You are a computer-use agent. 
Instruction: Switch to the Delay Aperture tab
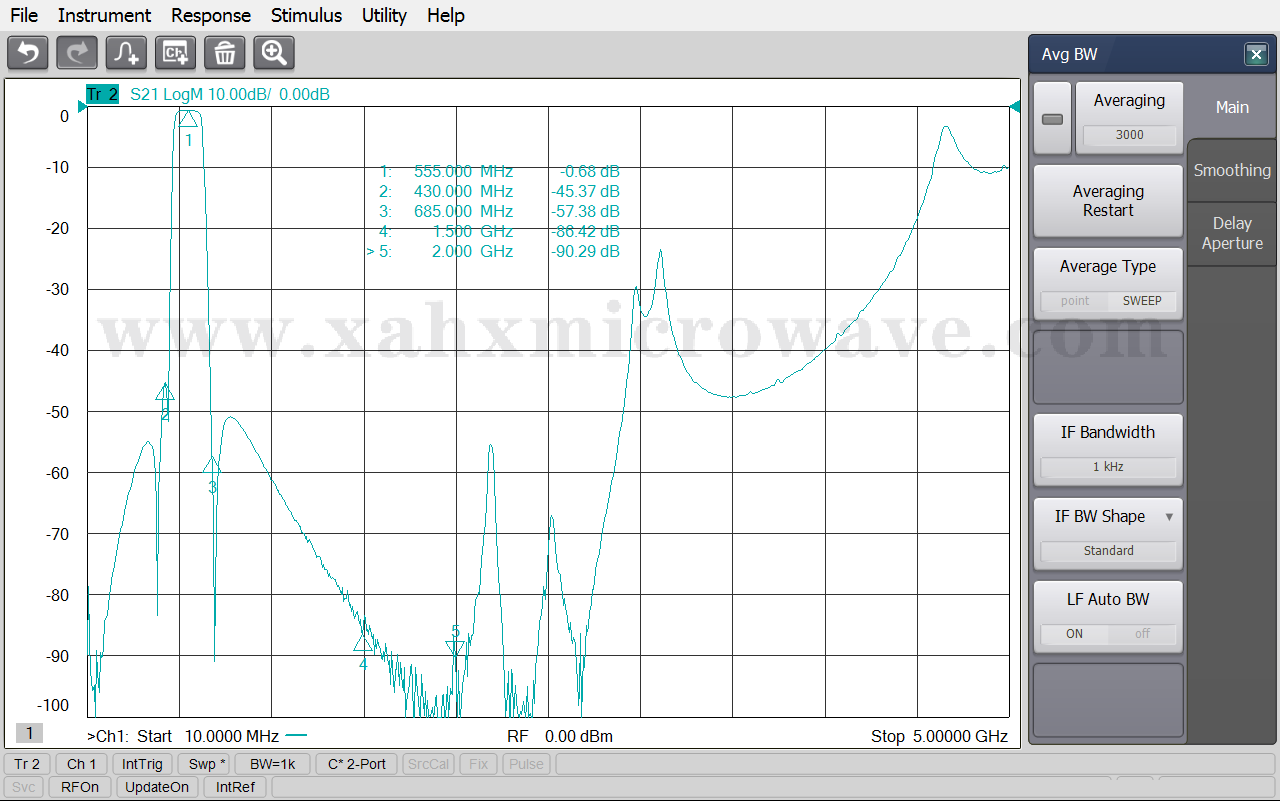coord(1232,233)
